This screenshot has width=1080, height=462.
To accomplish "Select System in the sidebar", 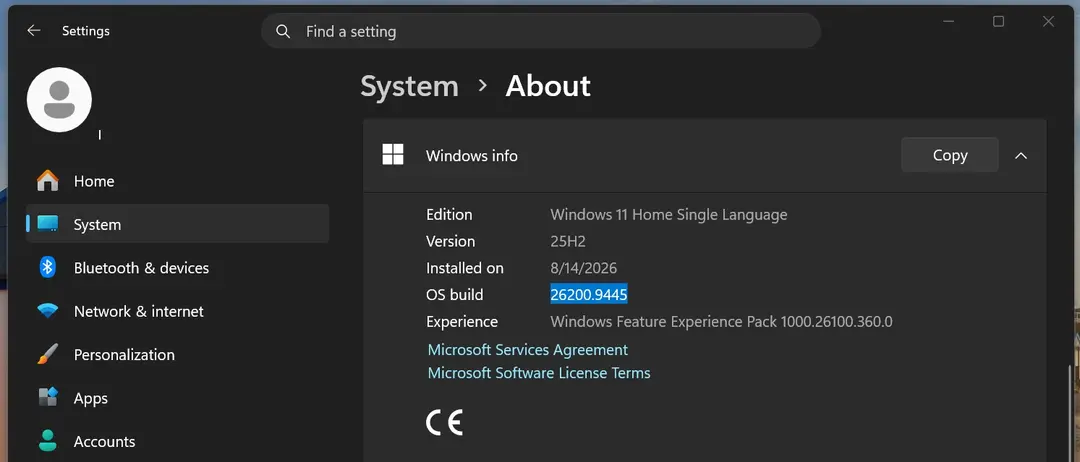I will point(178,224).
